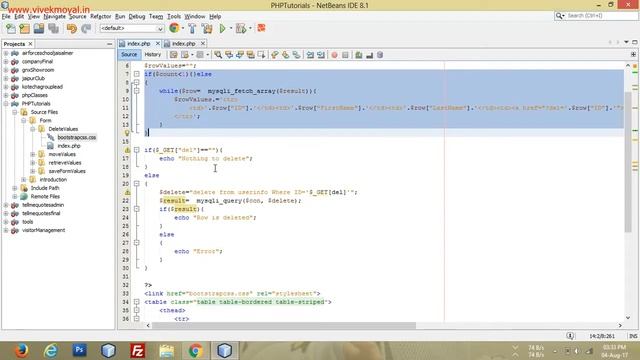Viewport: 640px width, 360px height.
Task: Click the Clean and Build broom icon
Action: (x=207, y=28)
